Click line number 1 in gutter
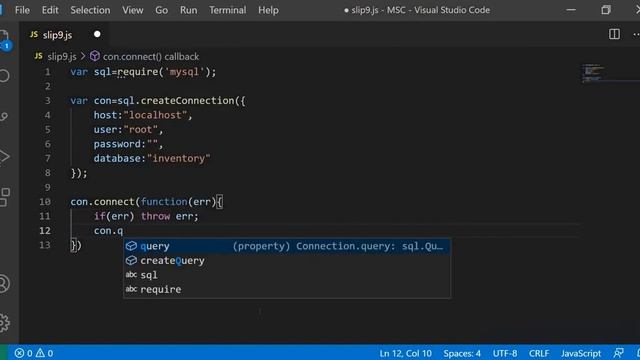Viewport: 640px width, 360px height. (x=48, y=72)
